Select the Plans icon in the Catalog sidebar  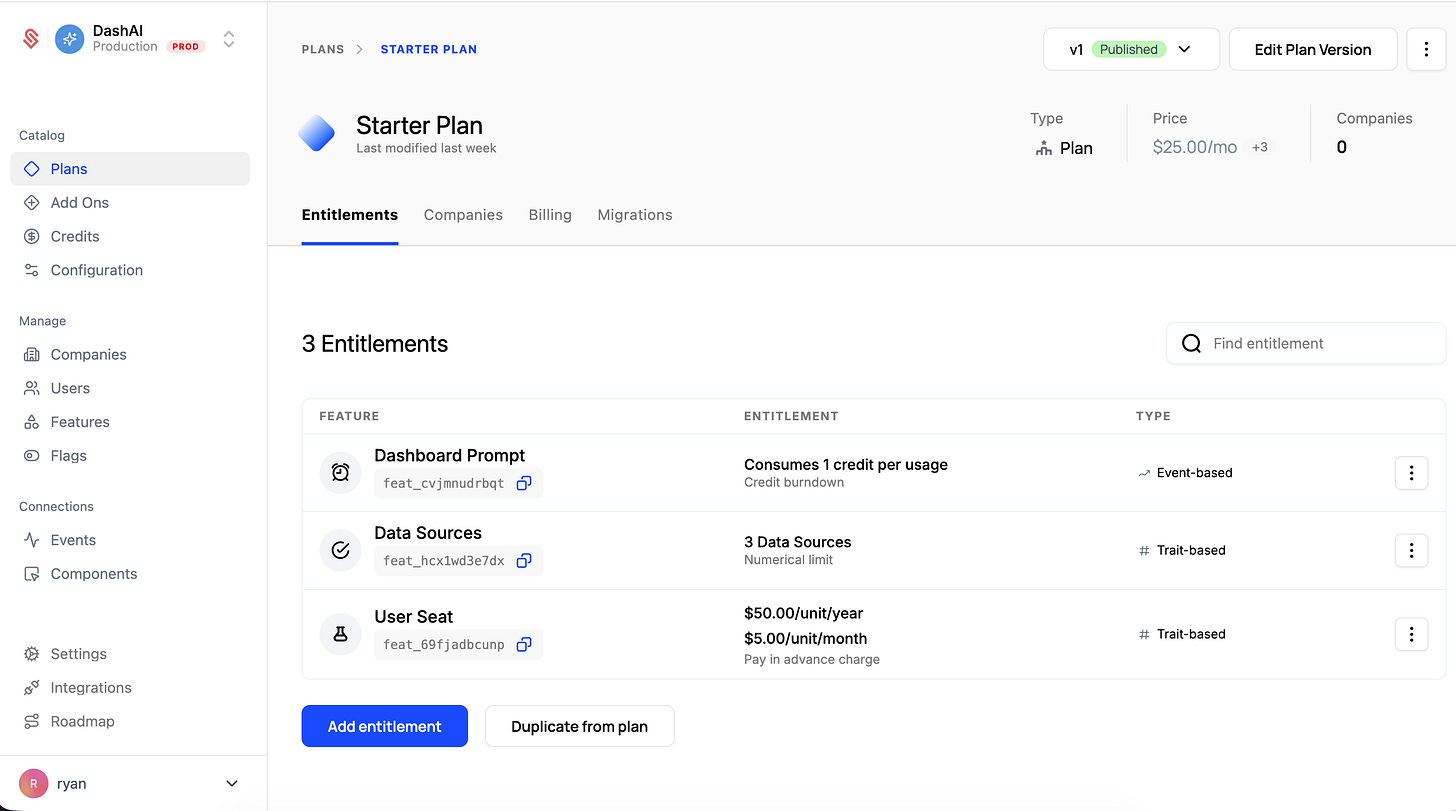31,168
